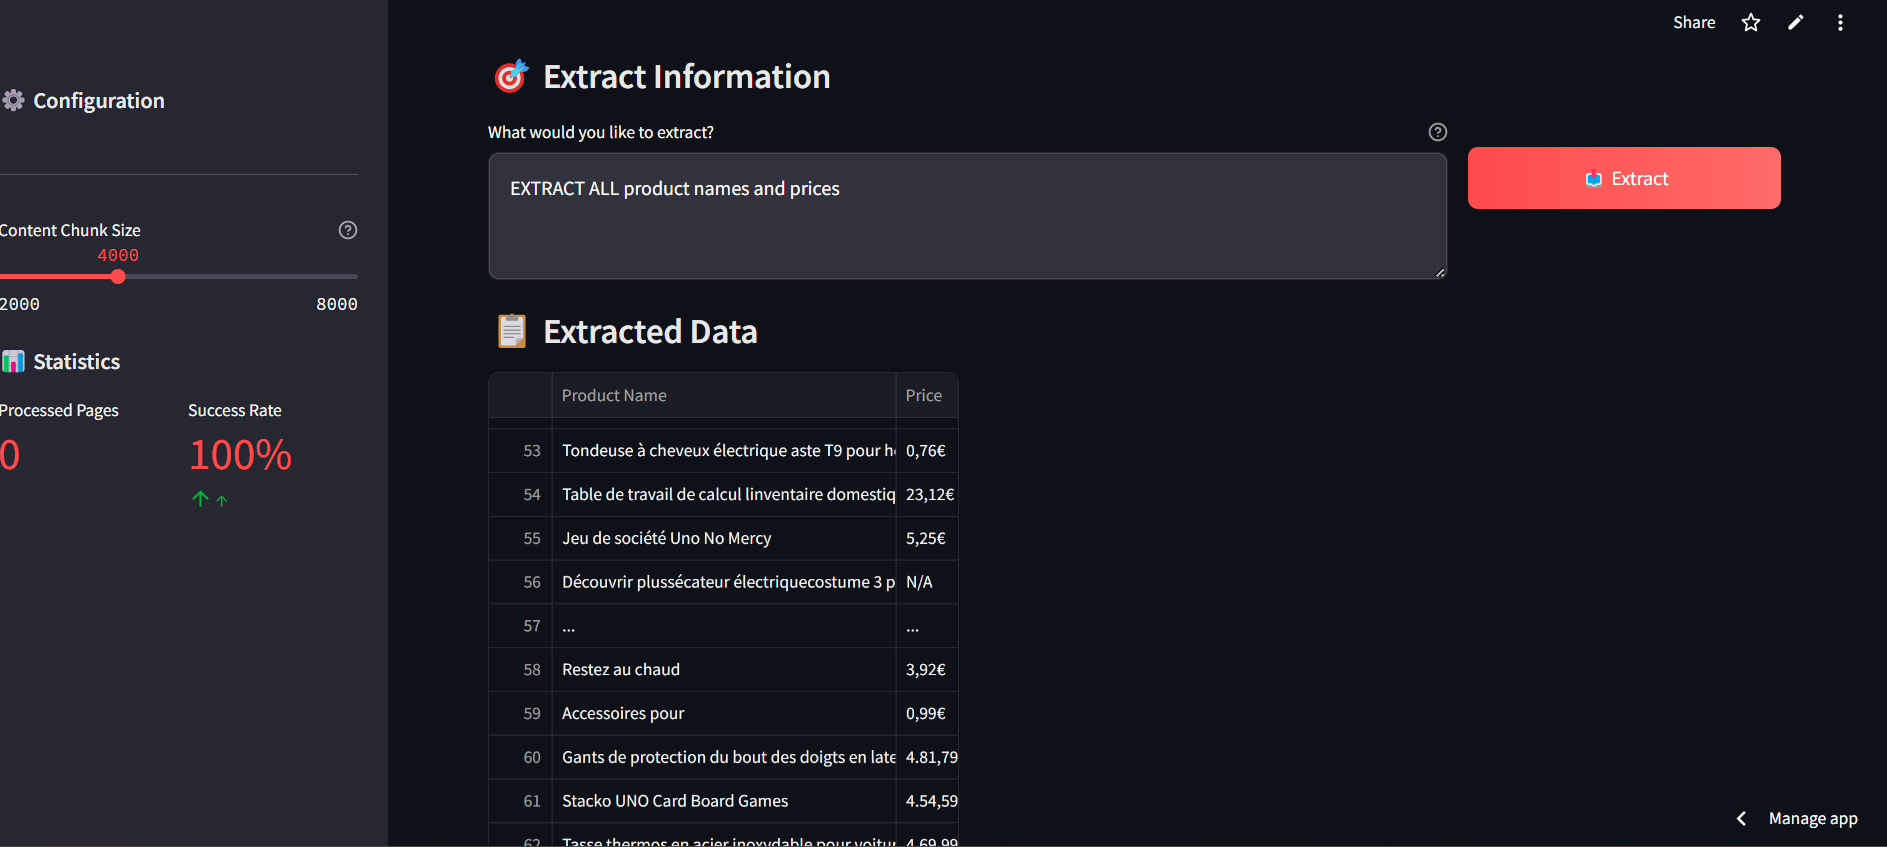Click the 100% Success Rate value
This screenshot has height=847, width=1887.
point(240,455)
